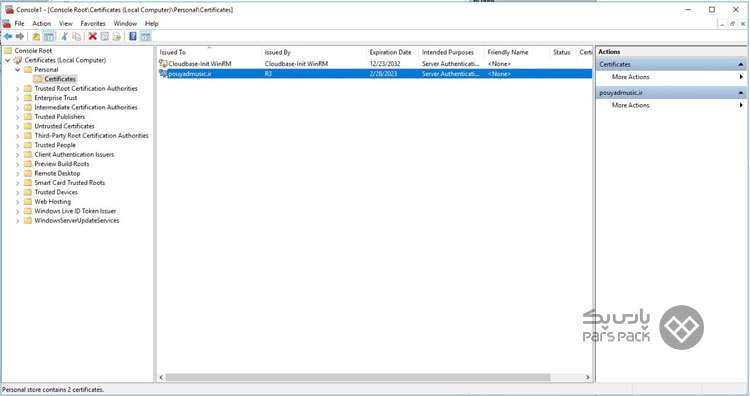The height and width of the screenshot is (396, 750).
Task: Select Windows Live ID Token Issuer
Action: point(75,211)
